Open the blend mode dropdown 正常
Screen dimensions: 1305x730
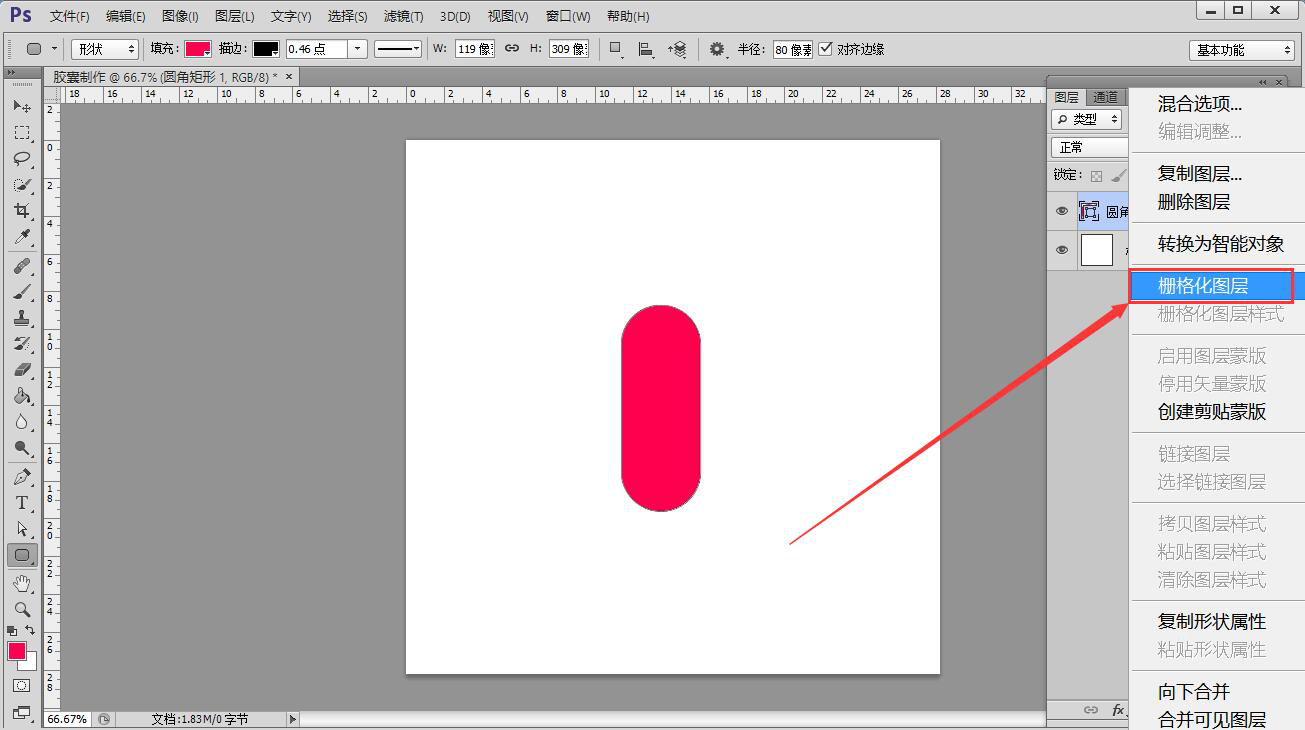(1088, 147)
